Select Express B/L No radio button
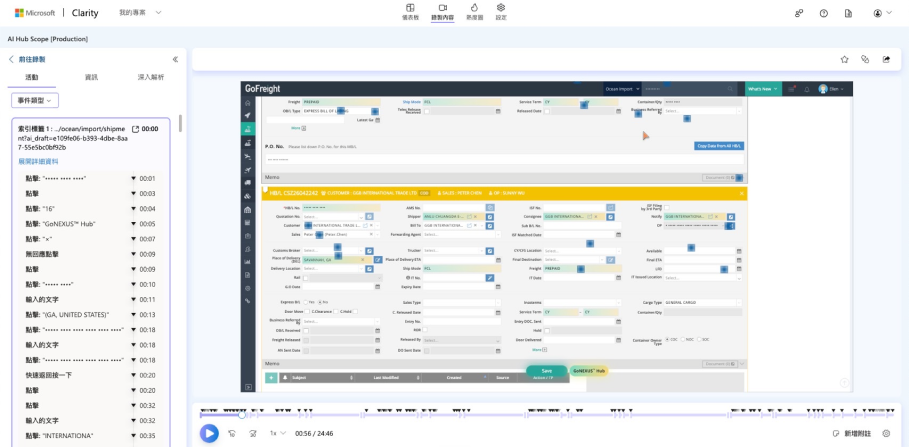 click(x=320, y=302)
